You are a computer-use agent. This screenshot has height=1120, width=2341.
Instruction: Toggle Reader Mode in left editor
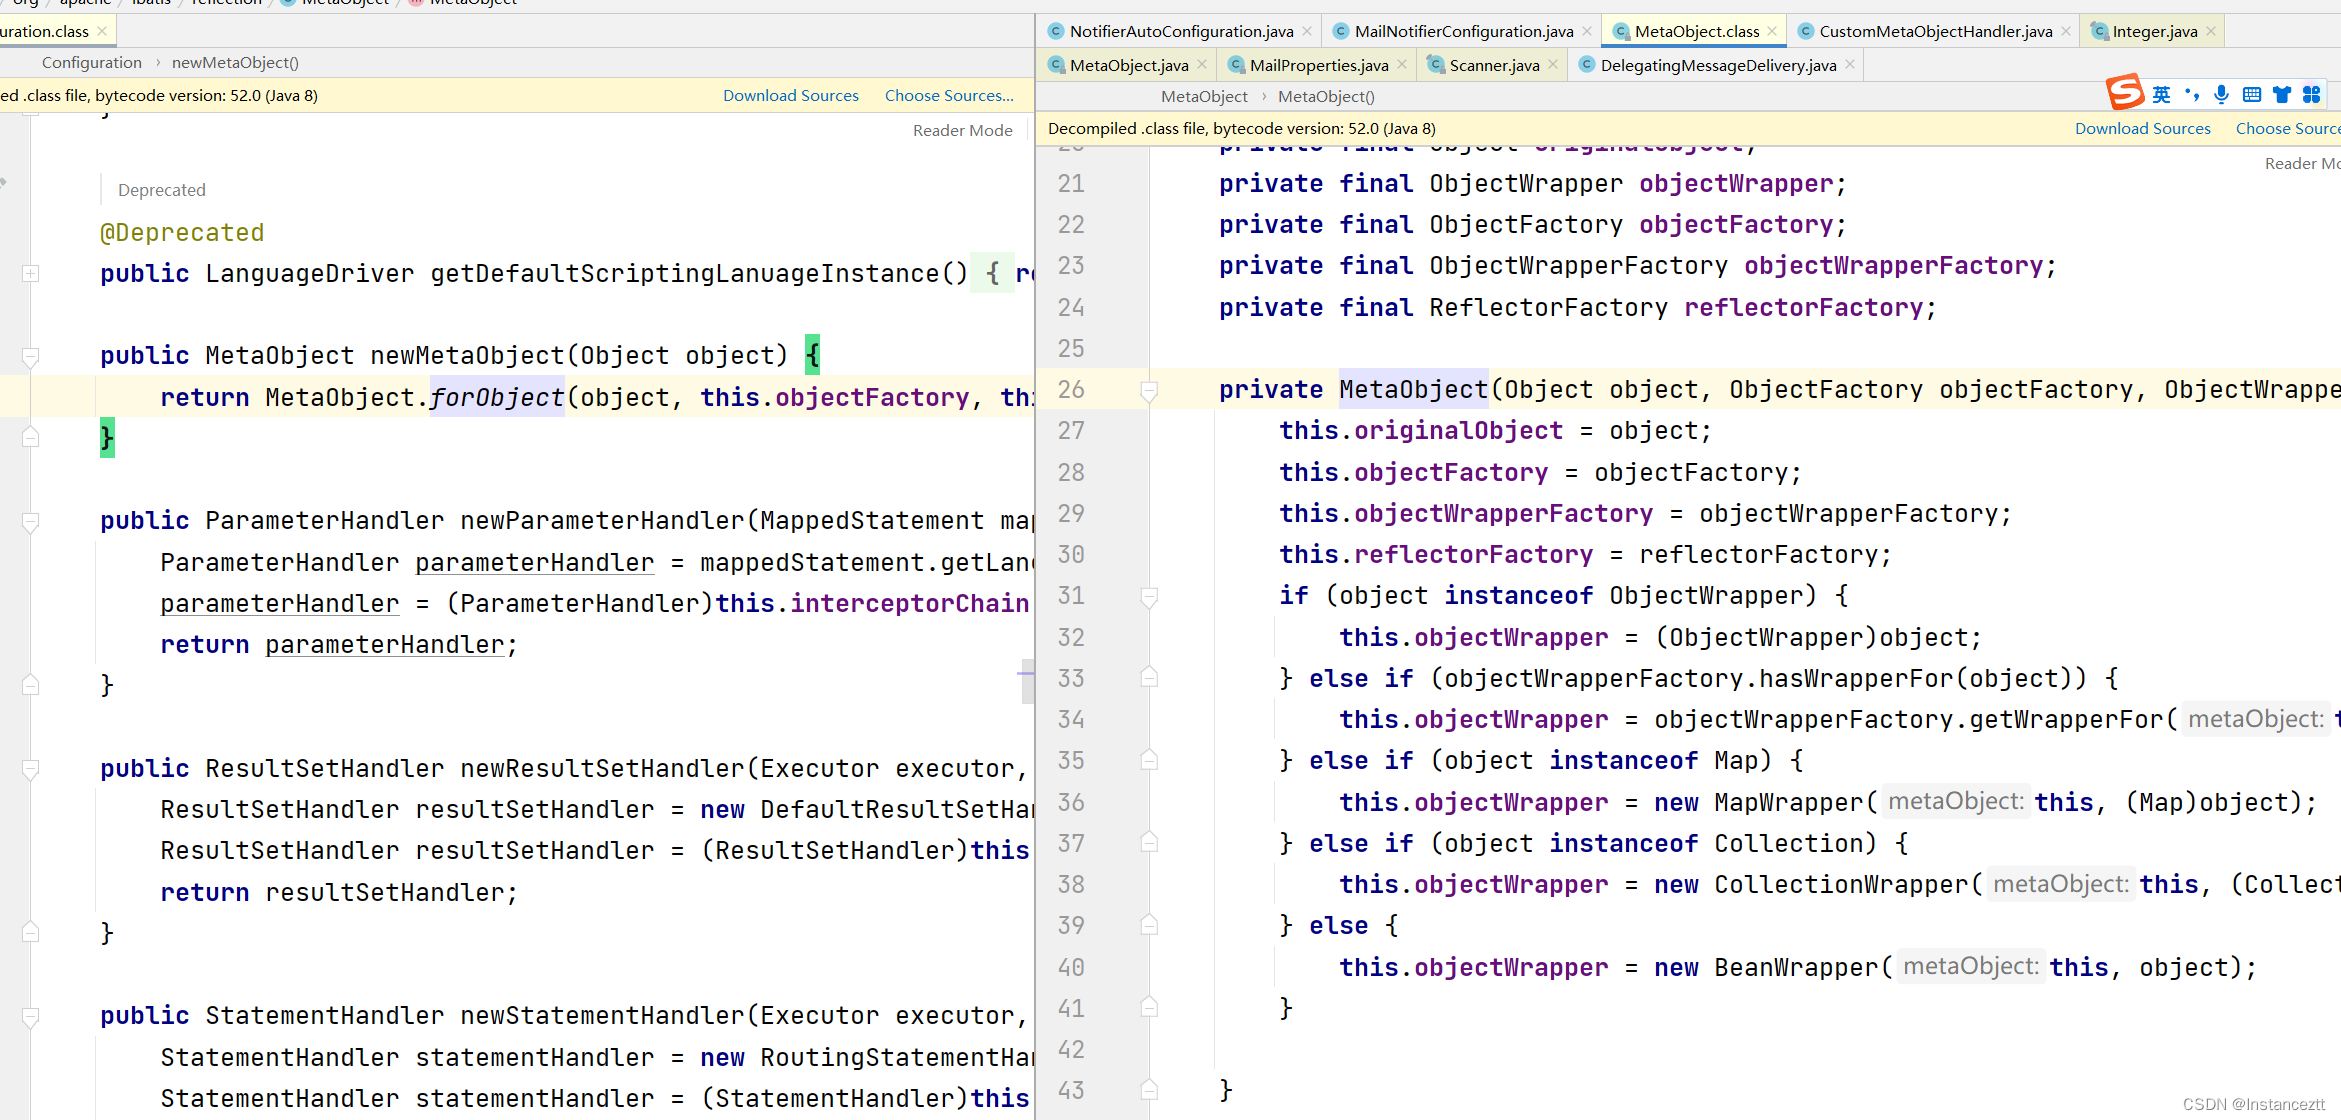[x=962, y=130]
